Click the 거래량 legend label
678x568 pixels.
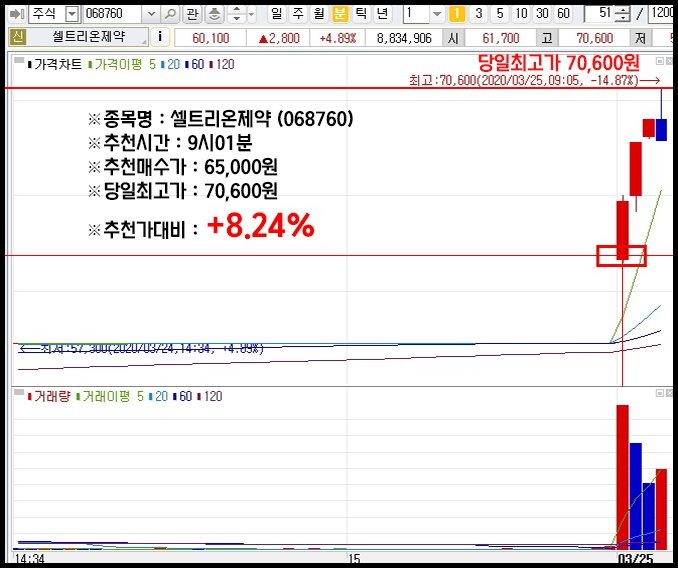point(52,396)
